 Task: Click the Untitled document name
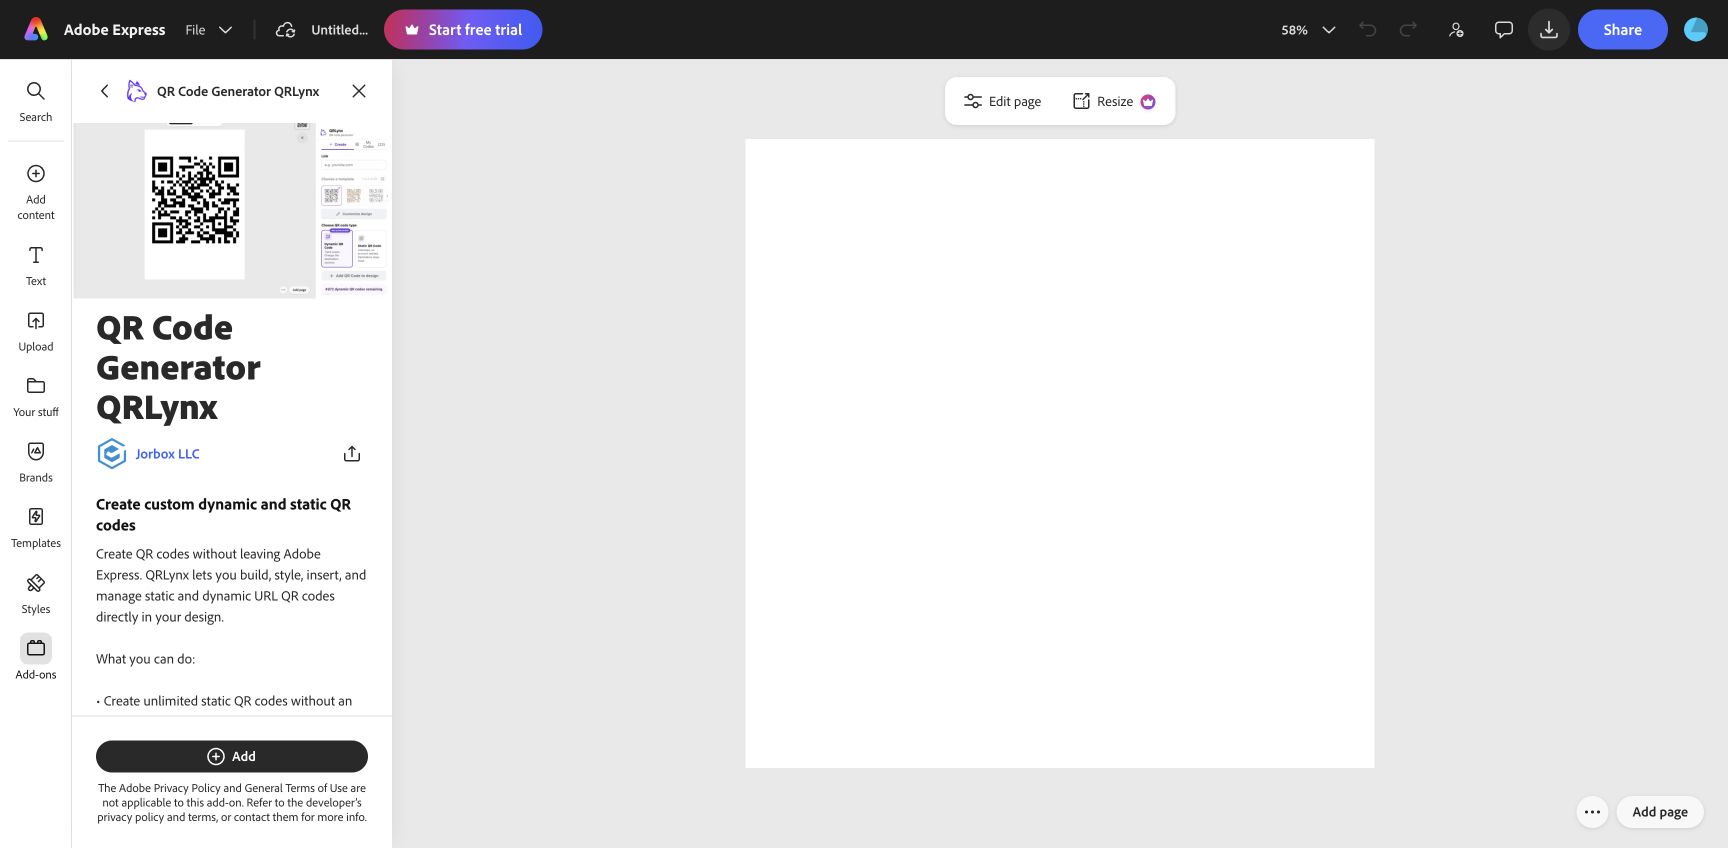(339, 30)
